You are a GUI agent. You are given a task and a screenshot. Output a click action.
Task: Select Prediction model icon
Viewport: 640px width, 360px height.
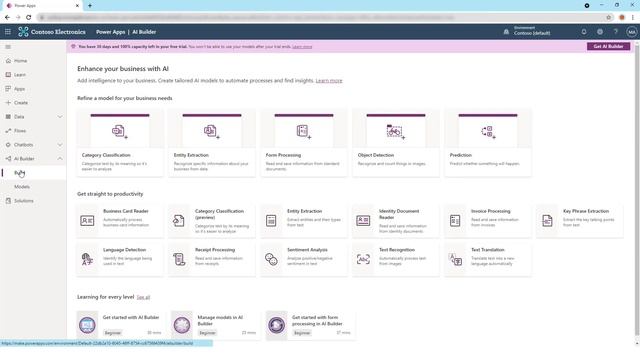point(488,131)
